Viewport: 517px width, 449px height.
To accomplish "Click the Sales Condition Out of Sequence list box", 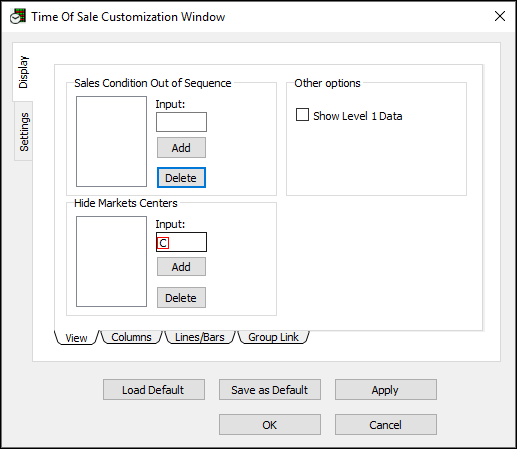I will pyautogui.click(x=111, y=141).
